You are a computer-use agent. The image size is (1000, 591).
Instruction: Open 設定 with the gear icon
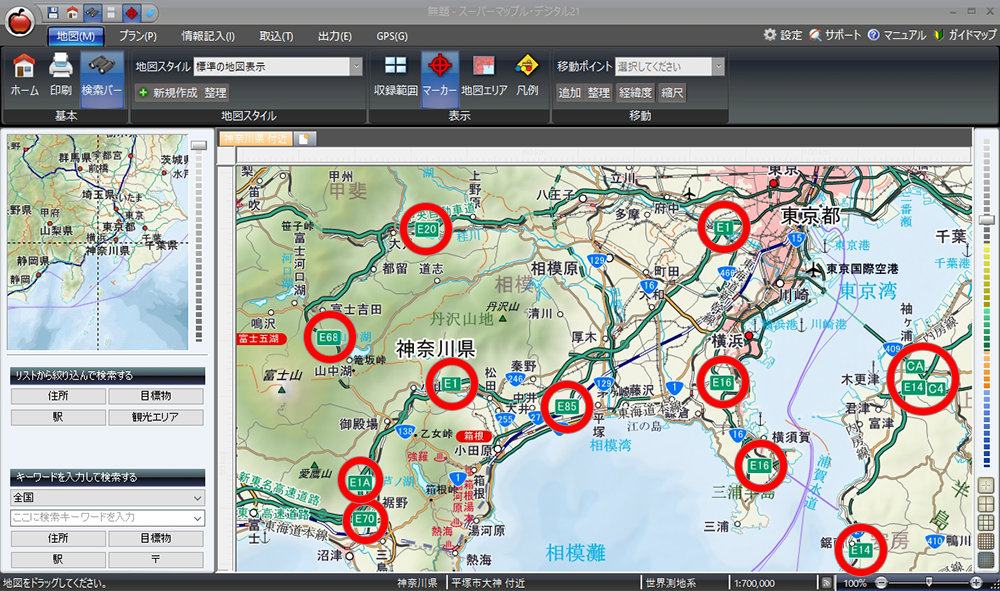[x=783, y=35]
